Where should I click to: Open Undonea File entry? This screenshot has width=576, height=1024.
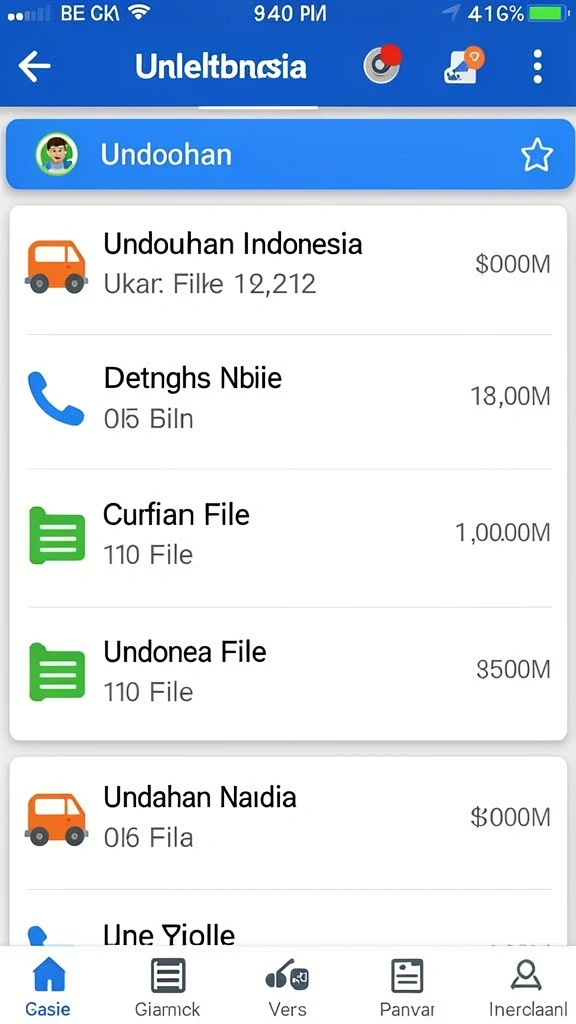click(288, 673)
